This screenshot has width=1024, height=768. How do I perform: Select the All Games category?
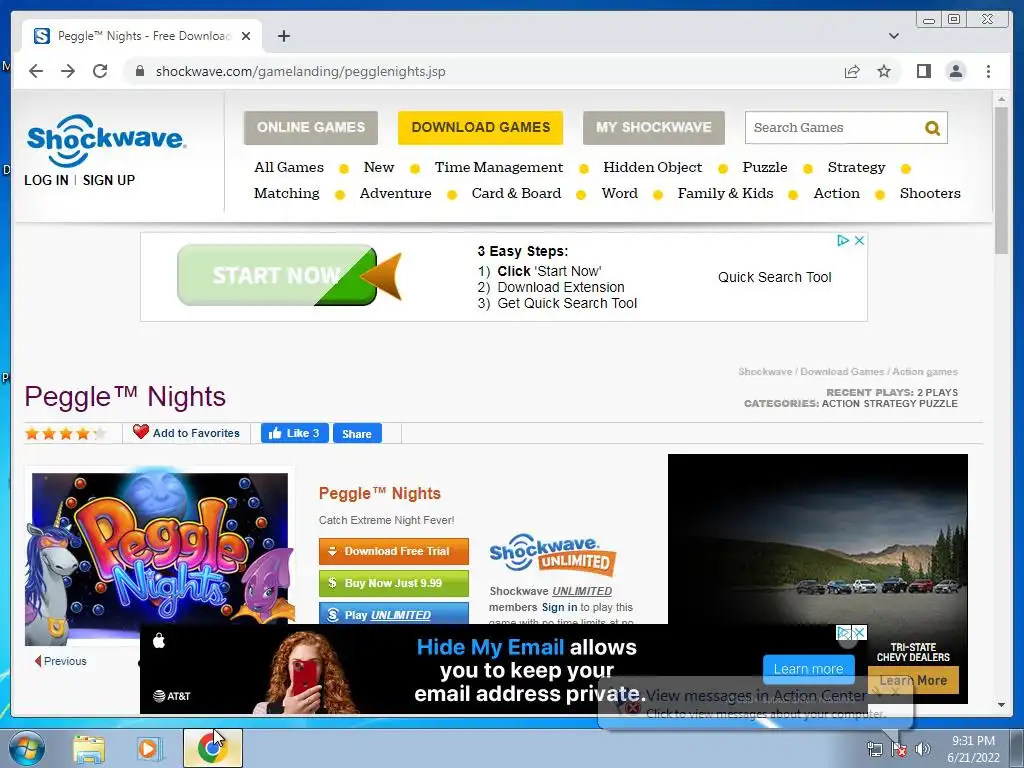click(289, 167)
